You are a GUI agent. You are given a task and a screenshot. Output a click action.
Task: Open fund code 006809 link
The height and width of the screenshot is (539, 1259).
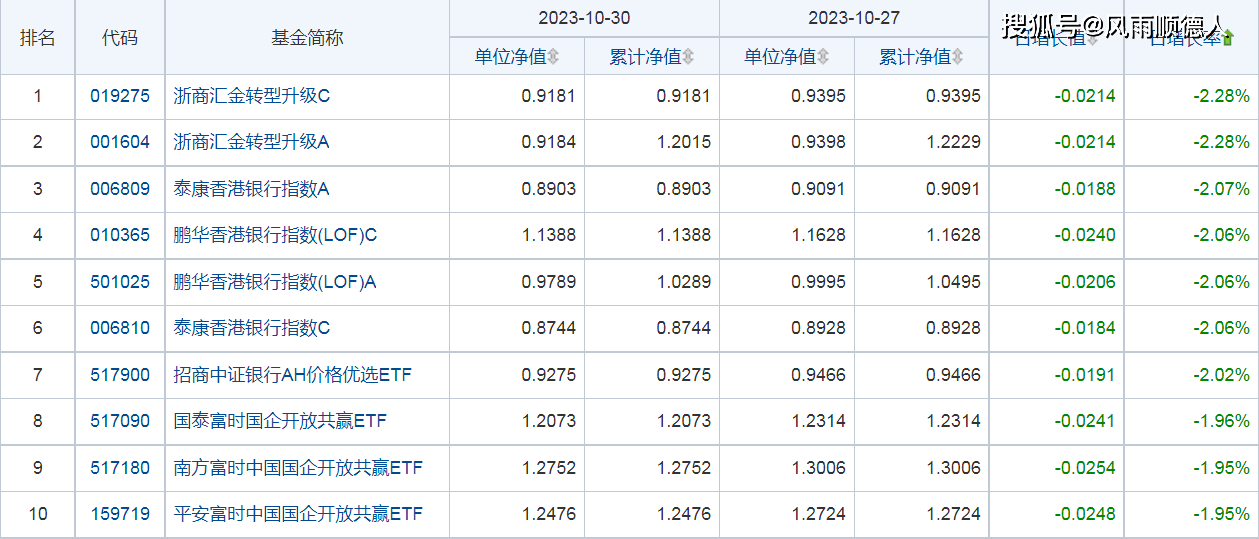(x=120, y=189)
